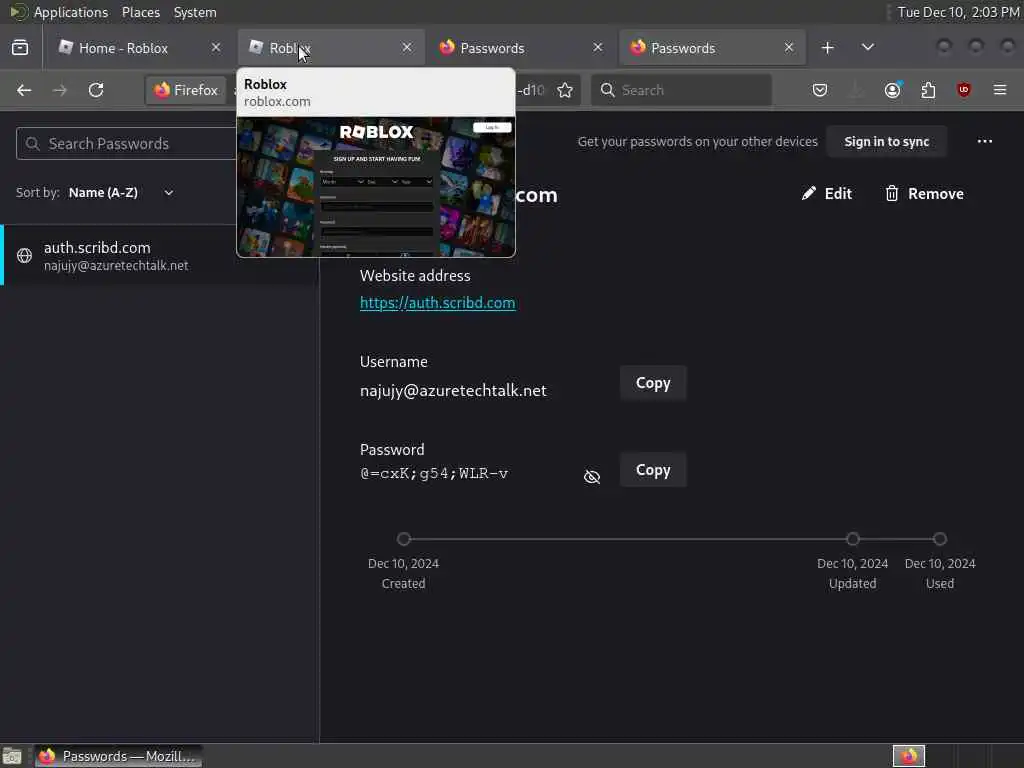Open the uBlock Origin extension icon

(x=964, y=90)
